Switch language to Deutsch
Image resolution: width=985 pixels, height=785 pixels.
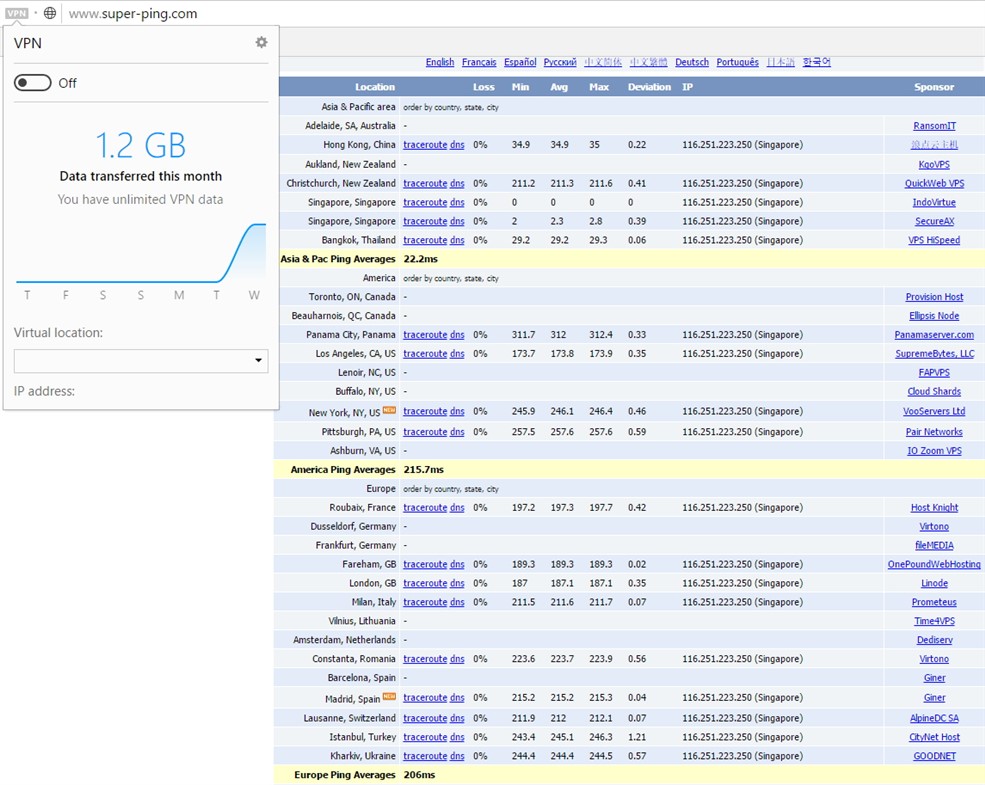tap(692, 62)
